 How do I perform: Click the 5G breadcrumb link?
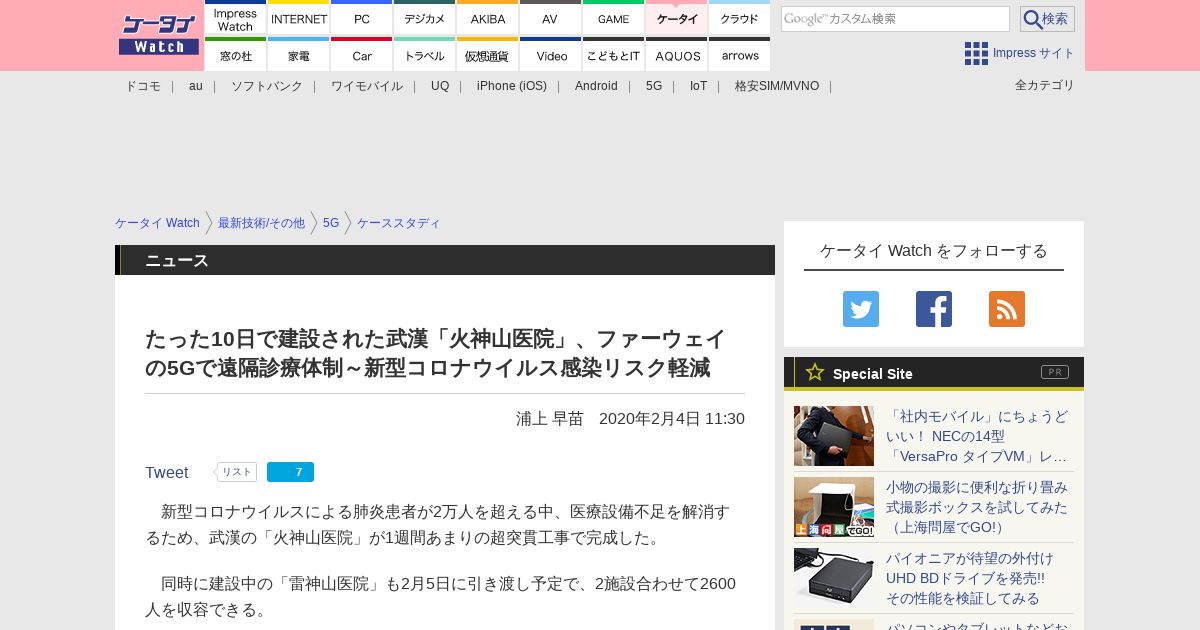point(331,223)
